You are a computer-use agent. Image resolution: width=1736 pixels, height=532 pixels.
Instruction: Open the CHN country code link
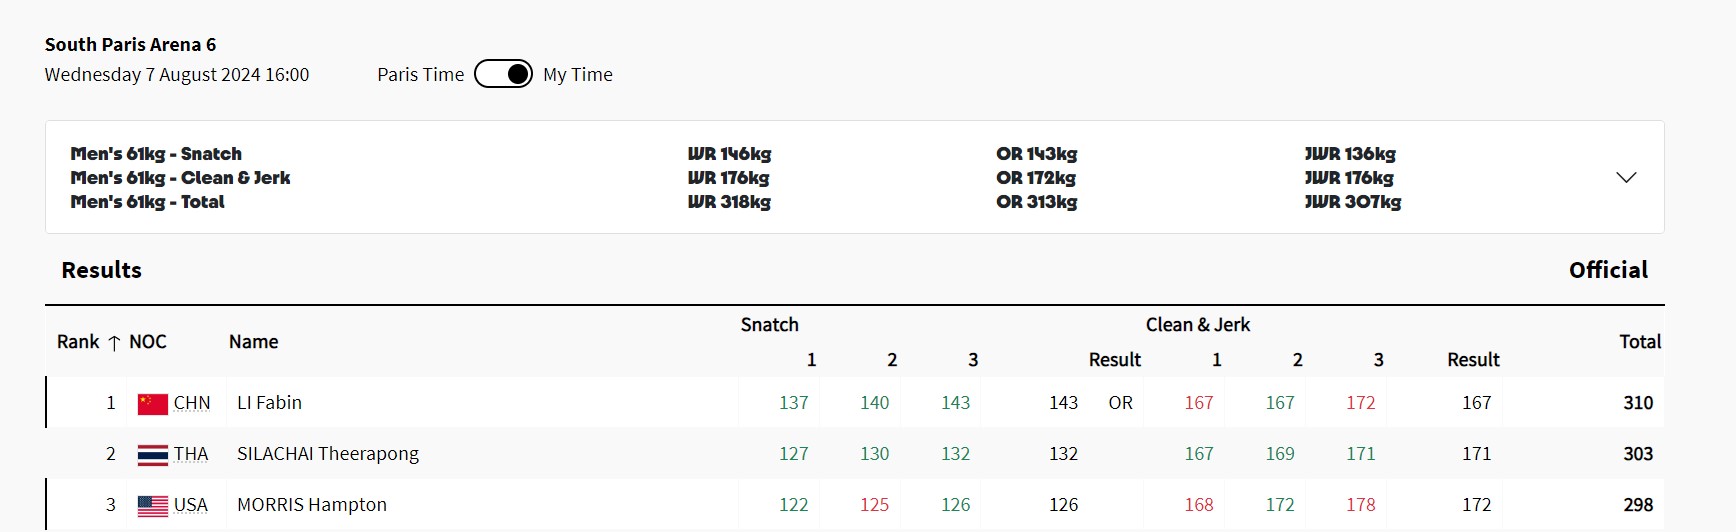point(192,403)
